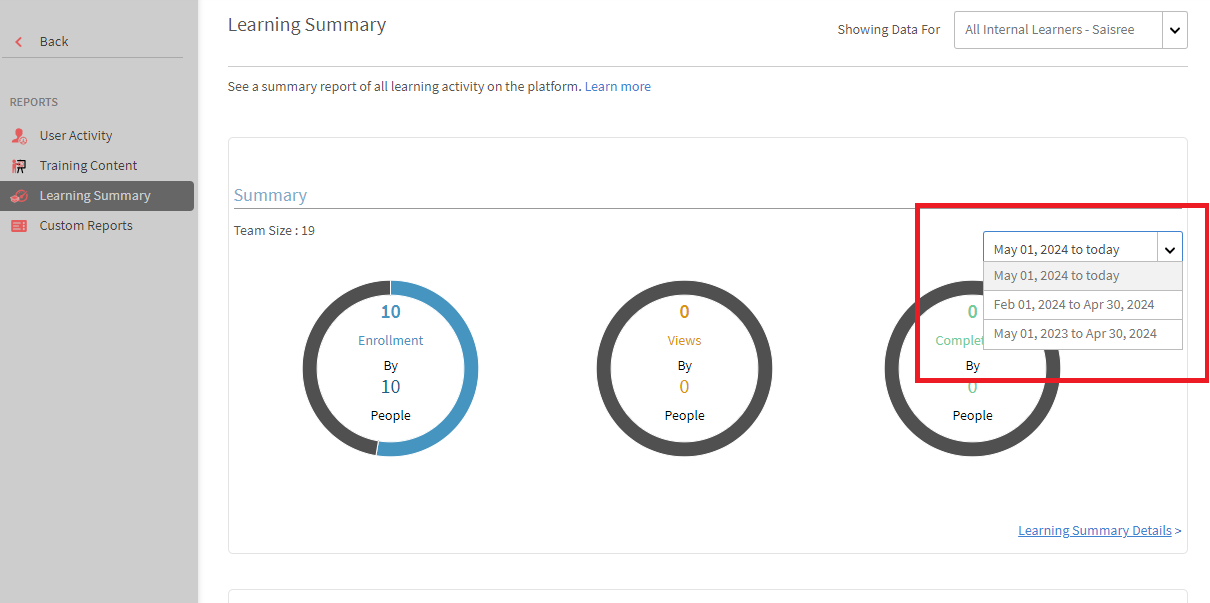Navigate to Custom Reports

(x=86, y=226)
